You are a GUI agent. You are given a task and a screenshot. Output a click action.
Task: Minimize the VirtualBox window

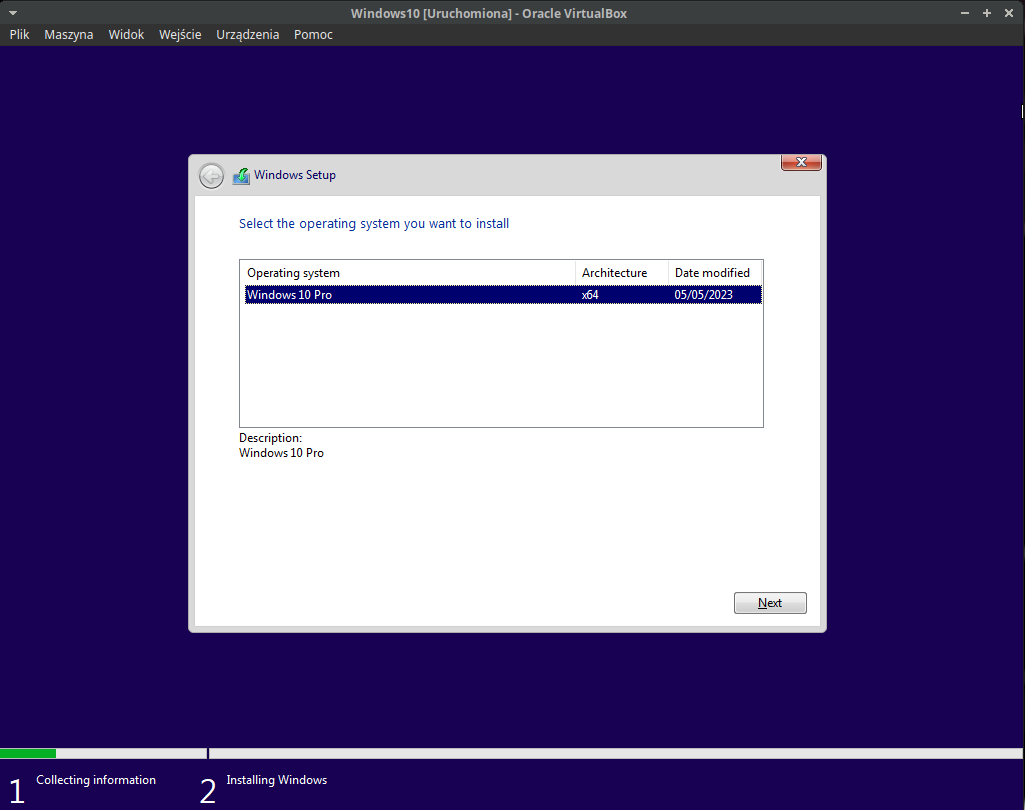[x=964, y=13]
